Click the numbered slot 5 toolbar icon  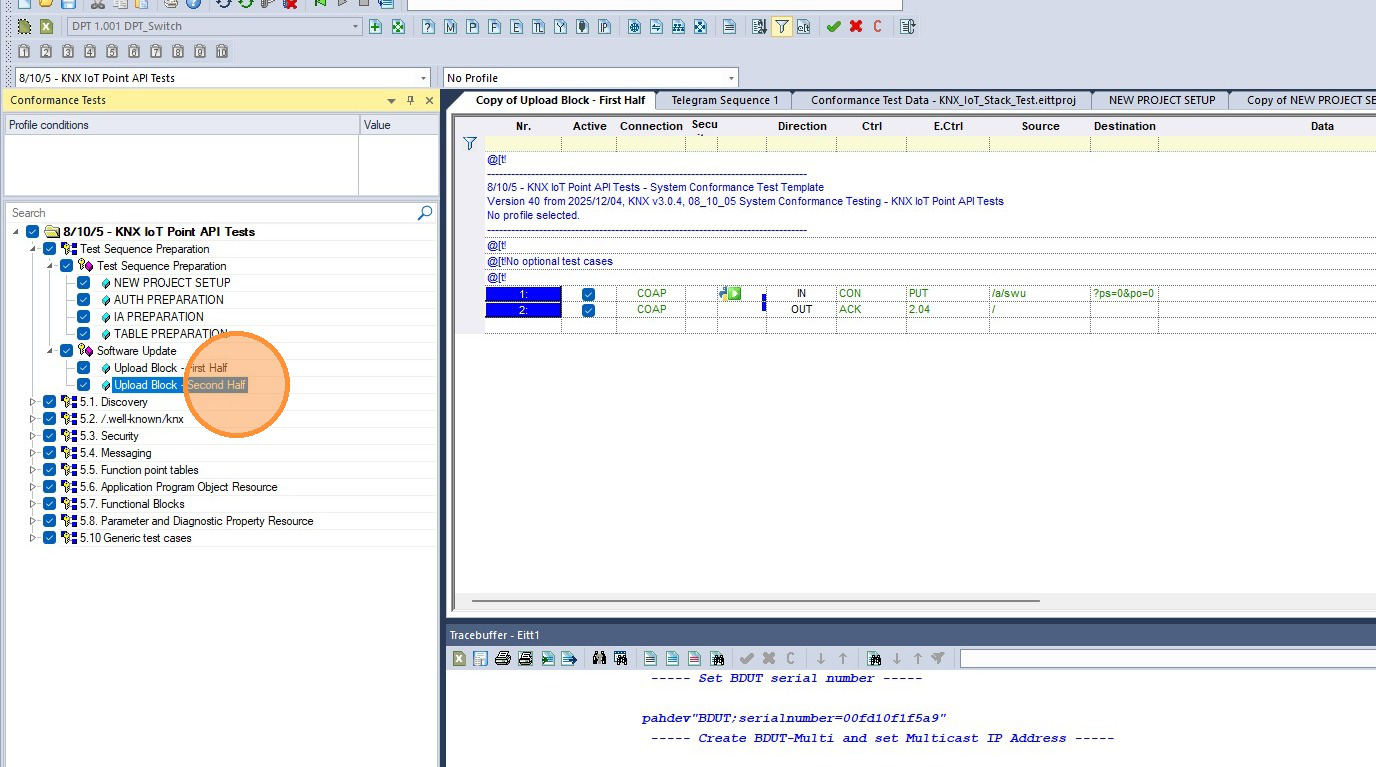(112, 51)
